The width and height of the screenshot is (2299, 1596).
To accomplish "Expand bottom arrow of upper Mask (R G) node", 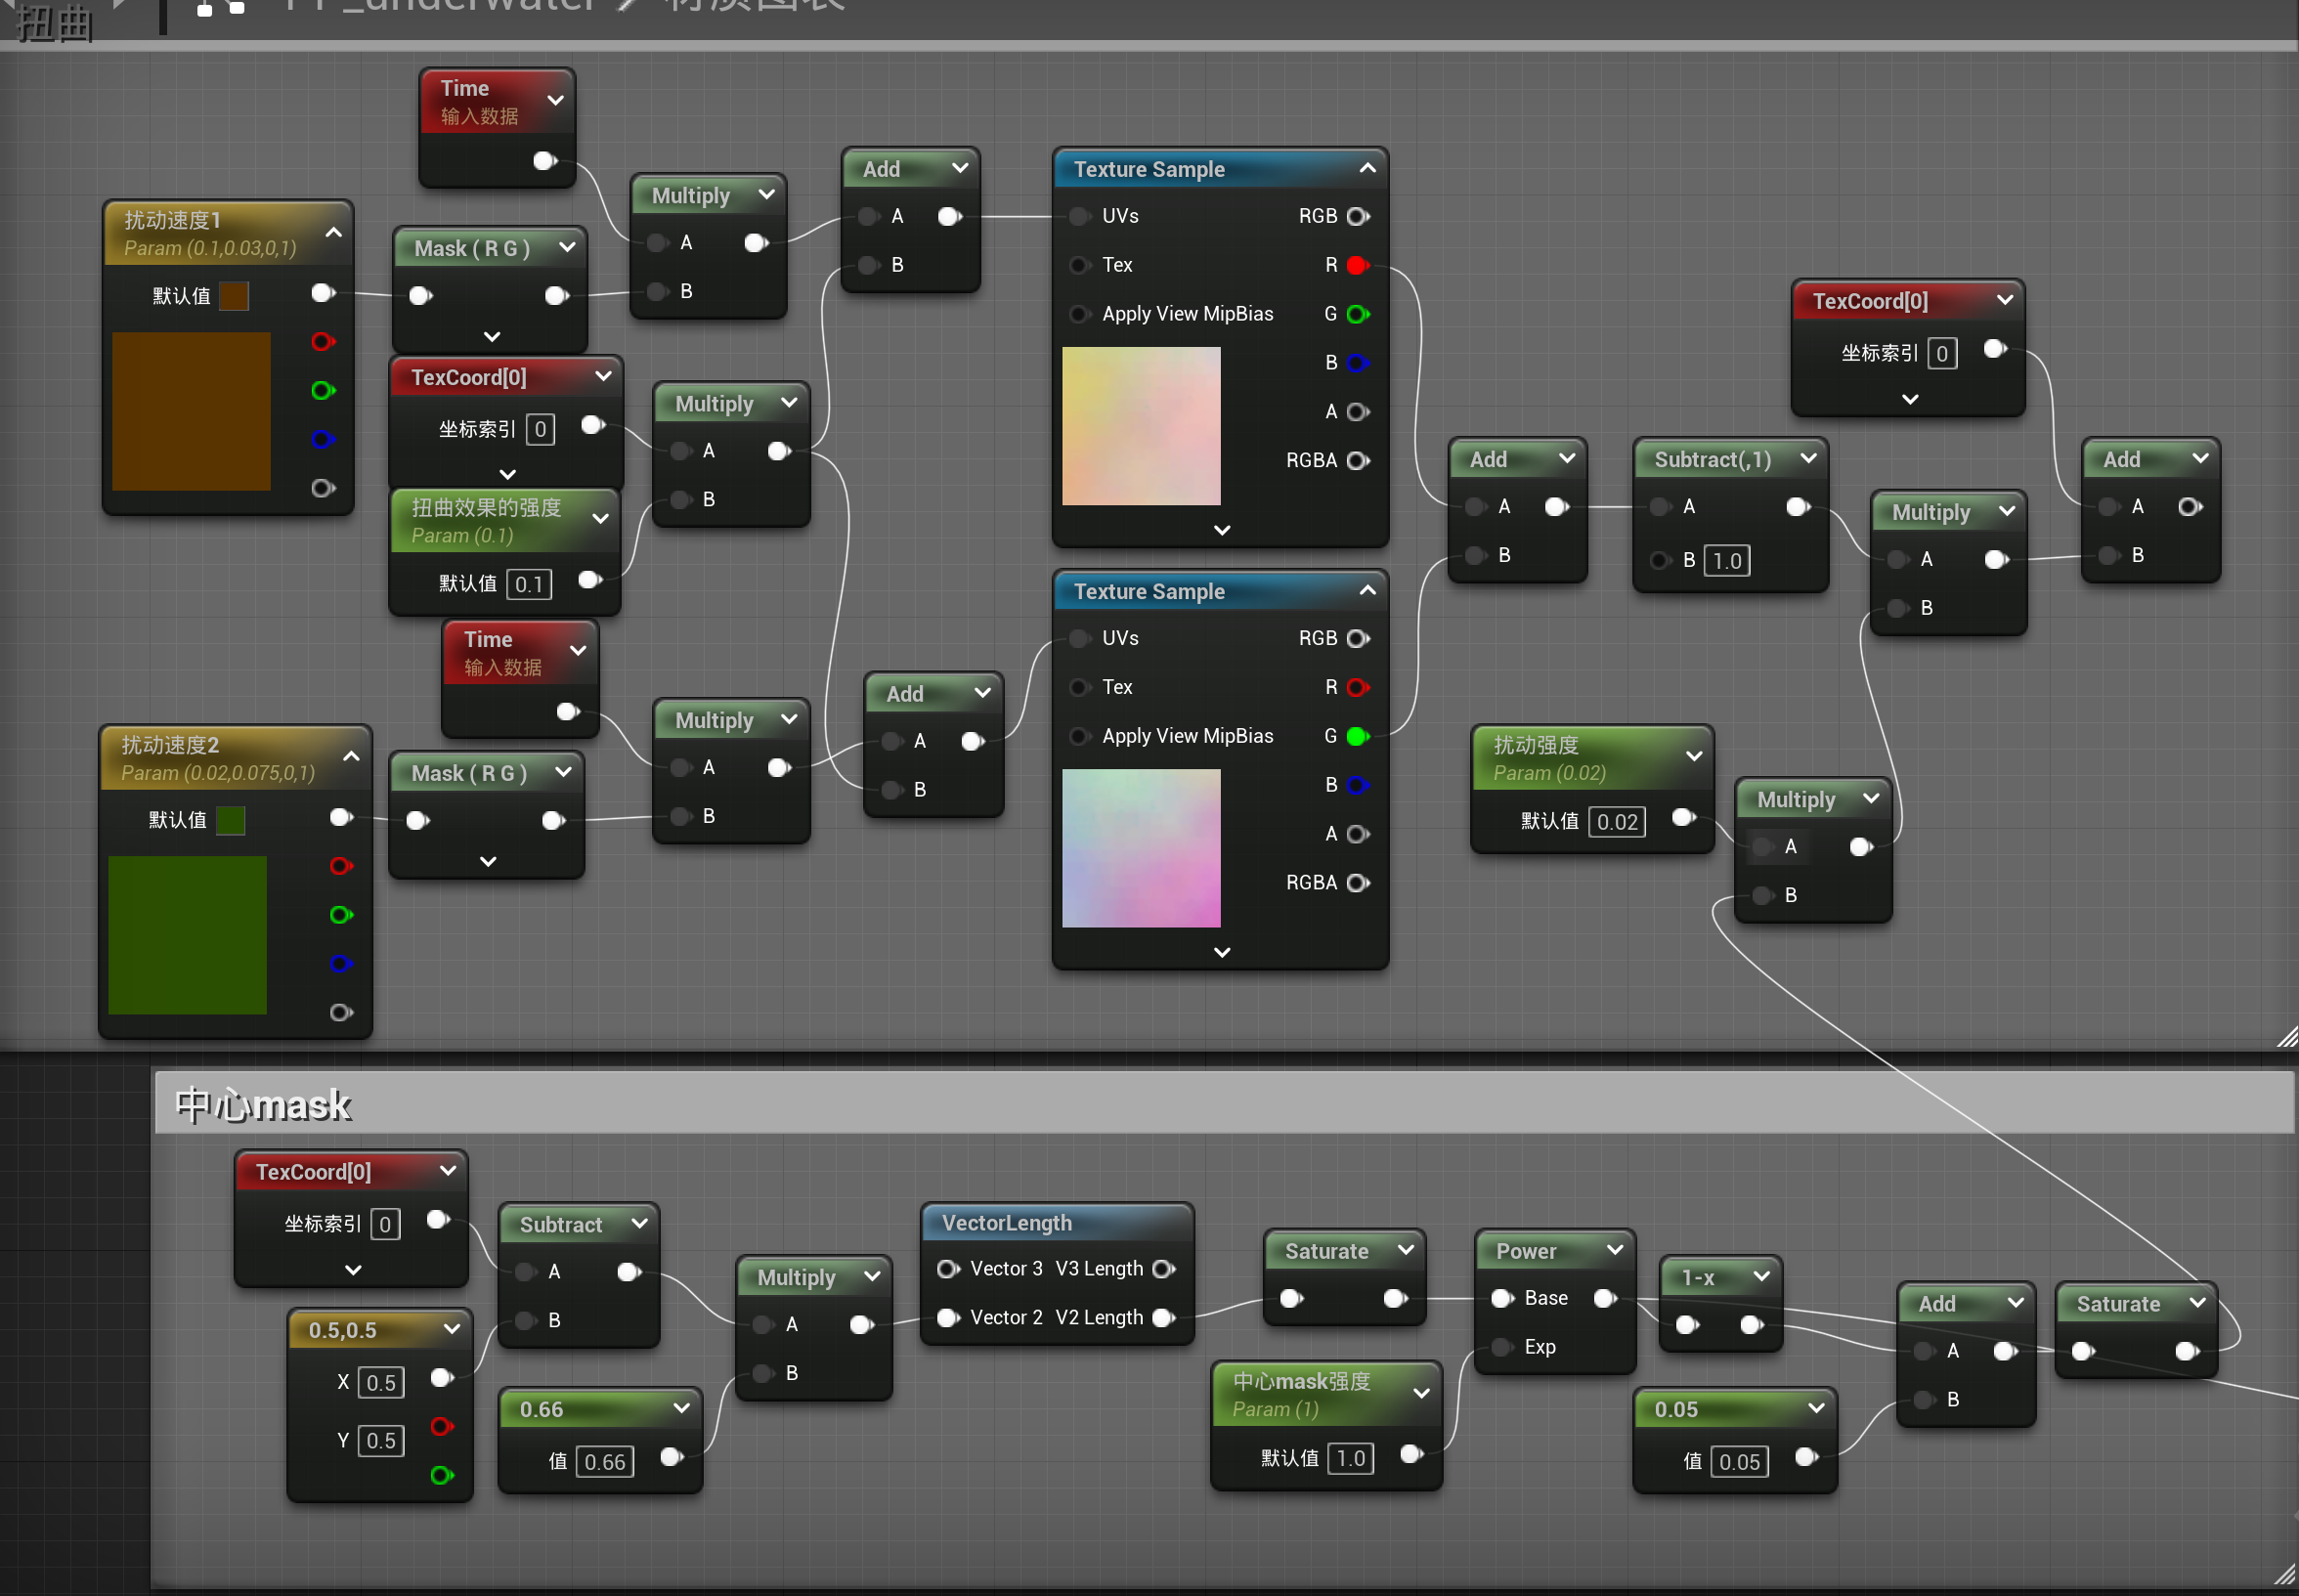I will (x=491, y=336).
